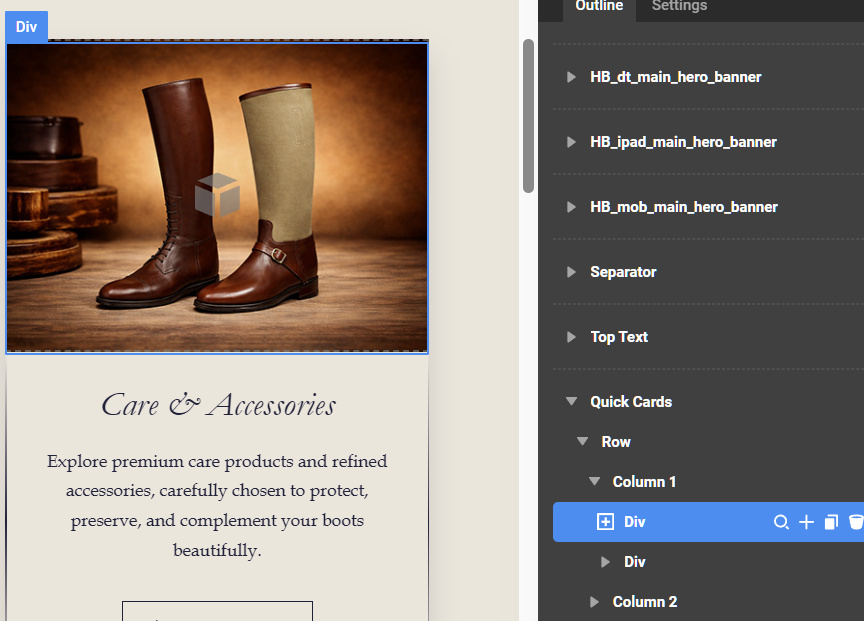864x621 pixels.
Task: Select the Outline tab
Action: click(x=599, y=7)
